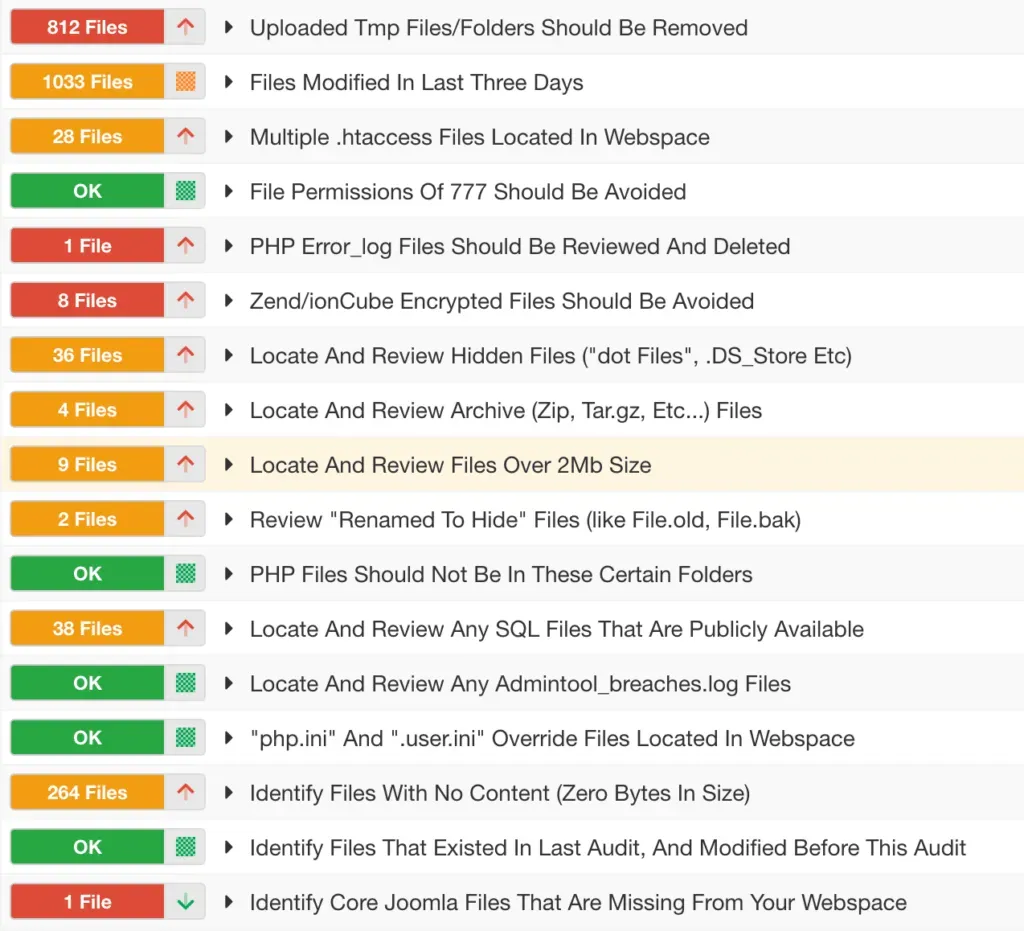Click the up arrow next to the "38 Files" badge
The width and height of the screenshot is (1024, 931).
187,628
